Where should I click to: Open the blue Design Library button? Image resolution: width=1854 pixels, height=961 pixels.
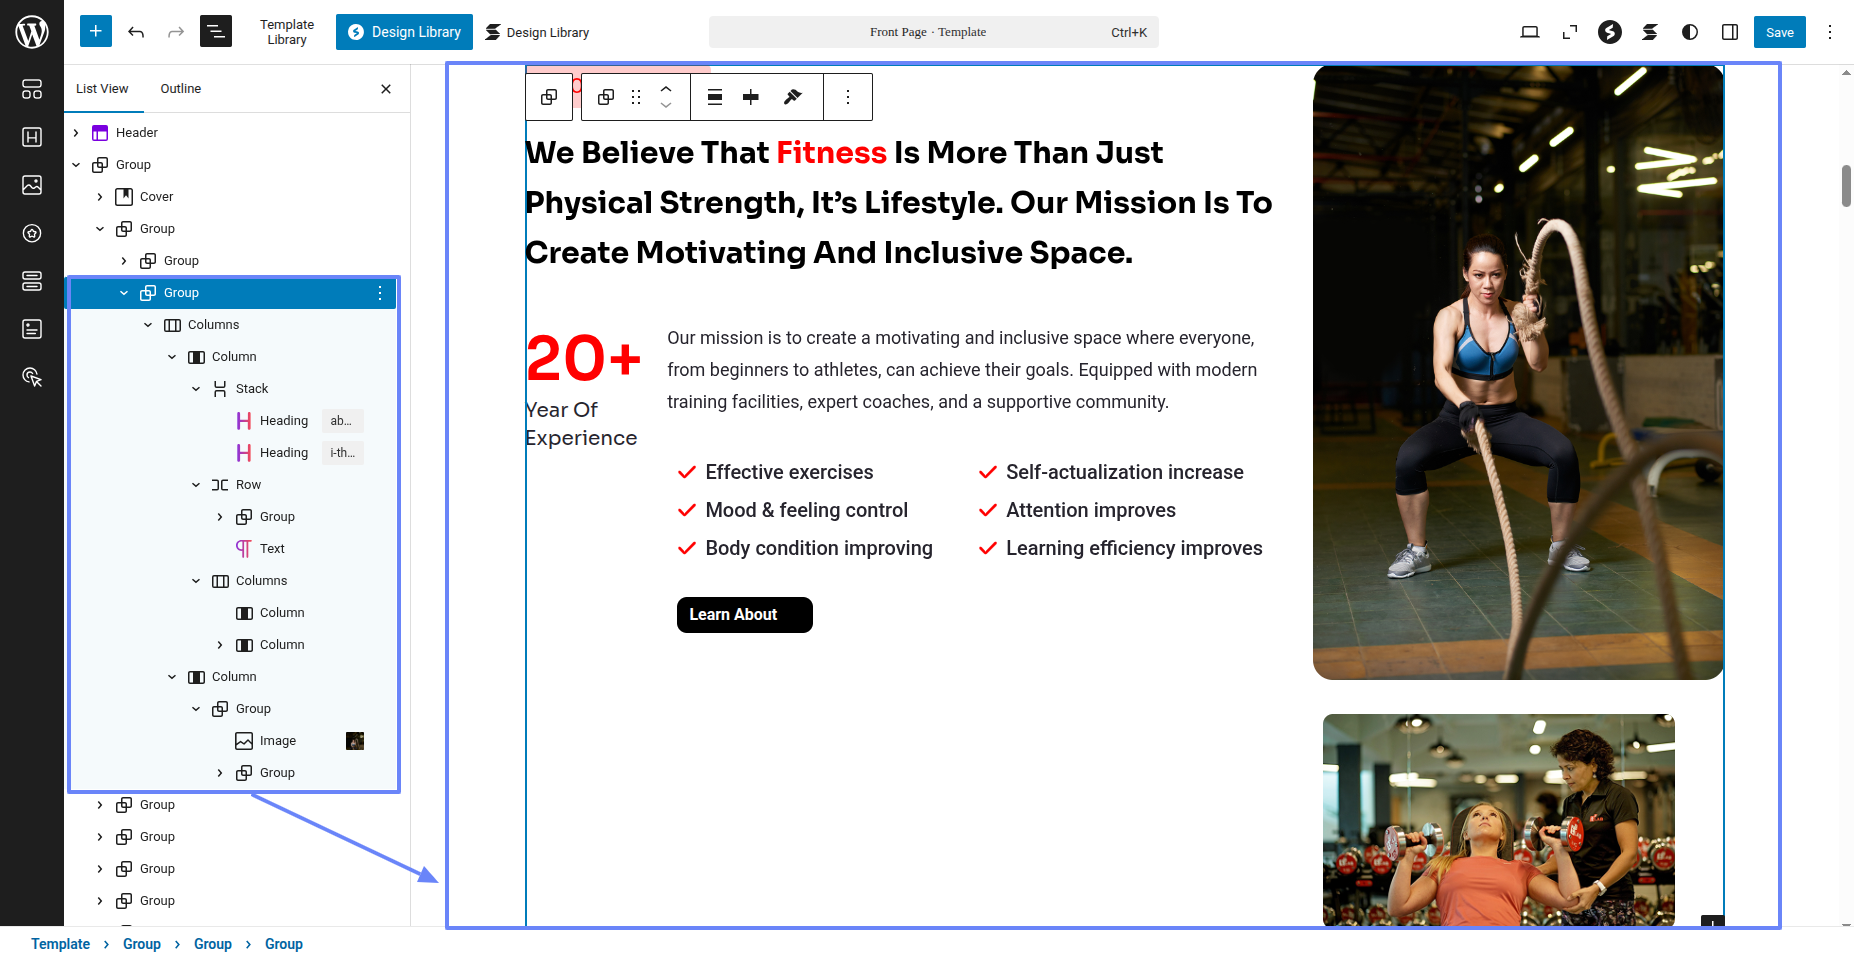point(404,32)
